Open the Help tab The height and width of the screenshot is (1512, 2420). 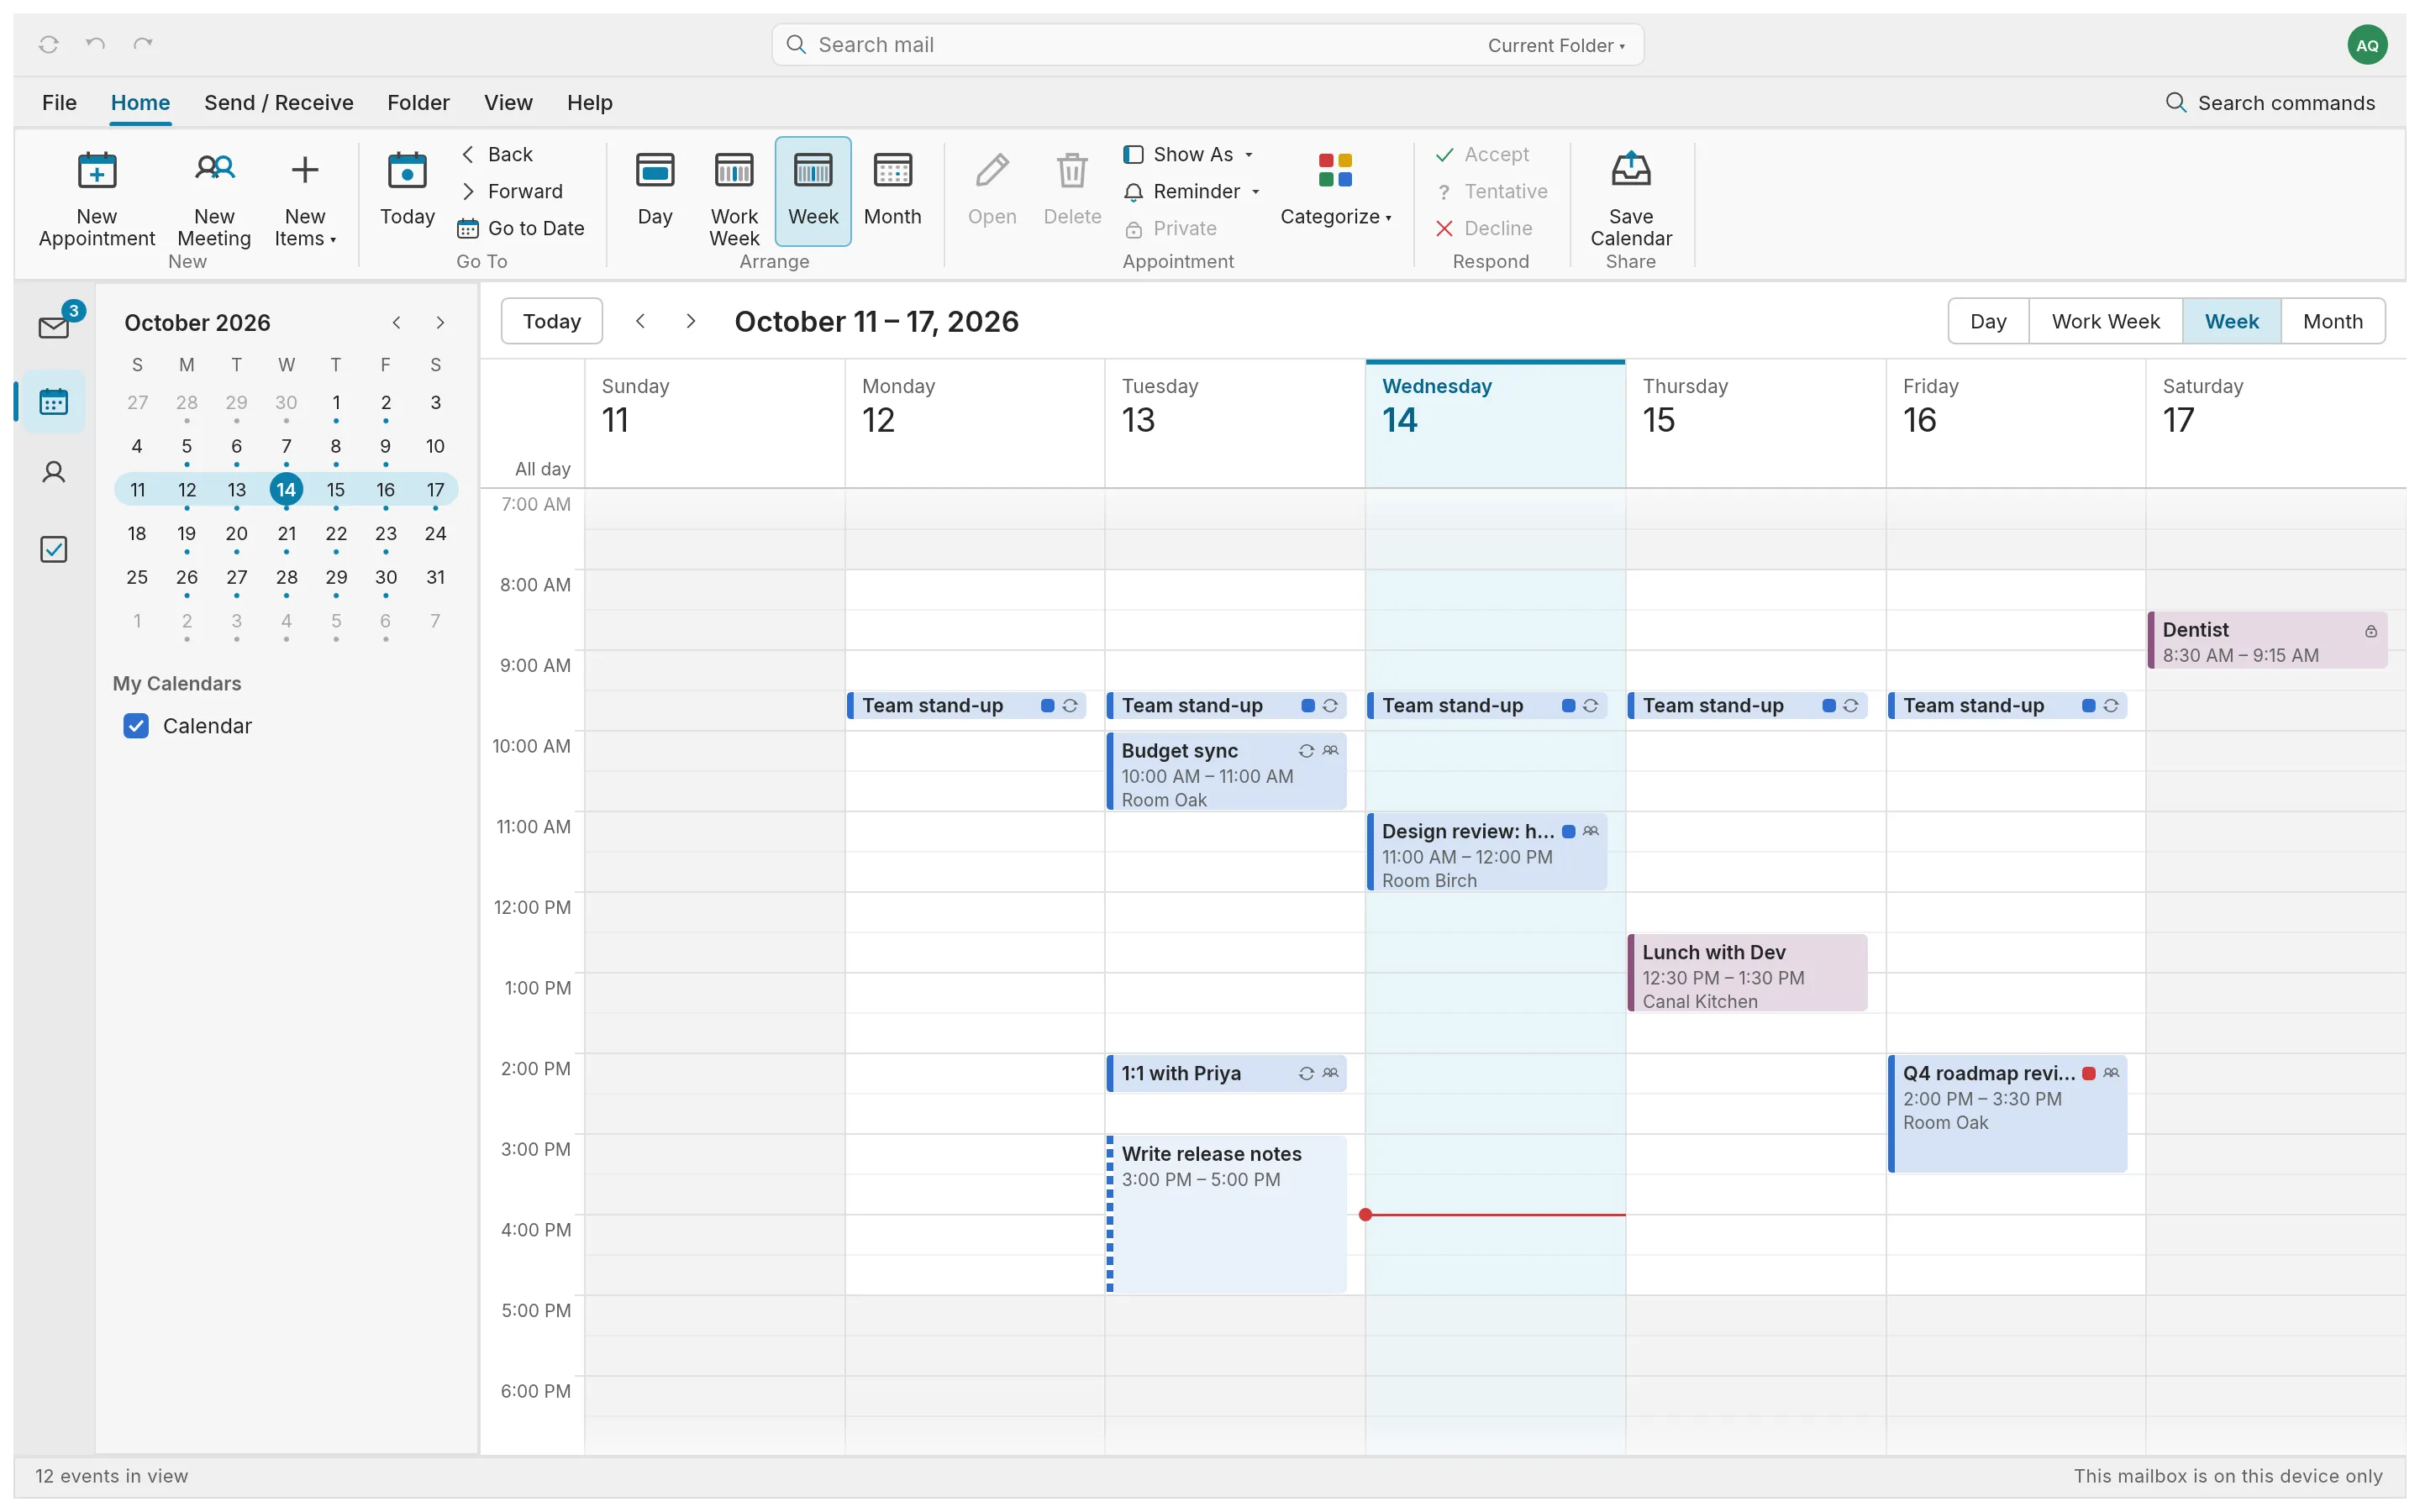[589, 102]
